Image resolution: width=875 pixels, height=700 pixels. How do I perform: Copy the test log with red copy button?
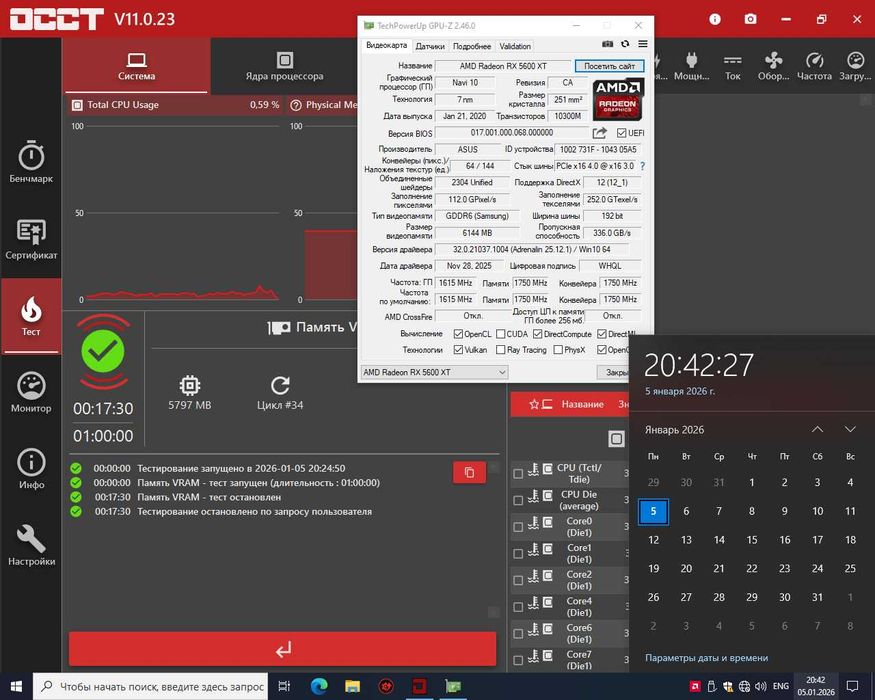pyautogui.click(x=469, y=472)
